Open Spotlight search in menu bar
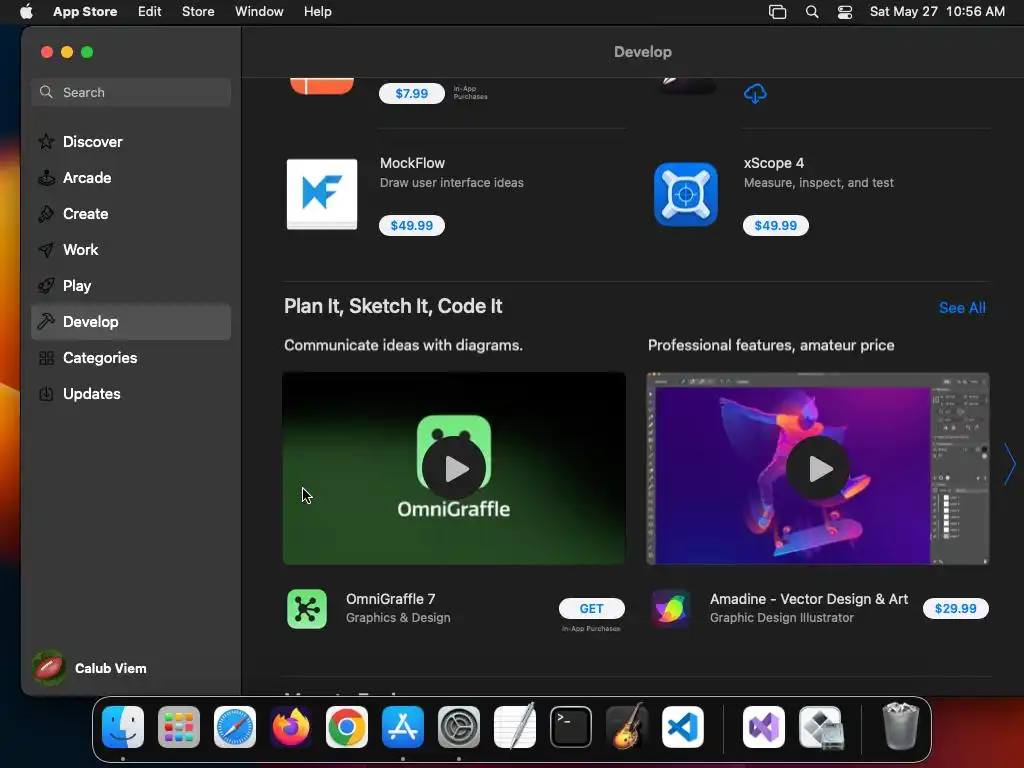 [x=812, y=12]
